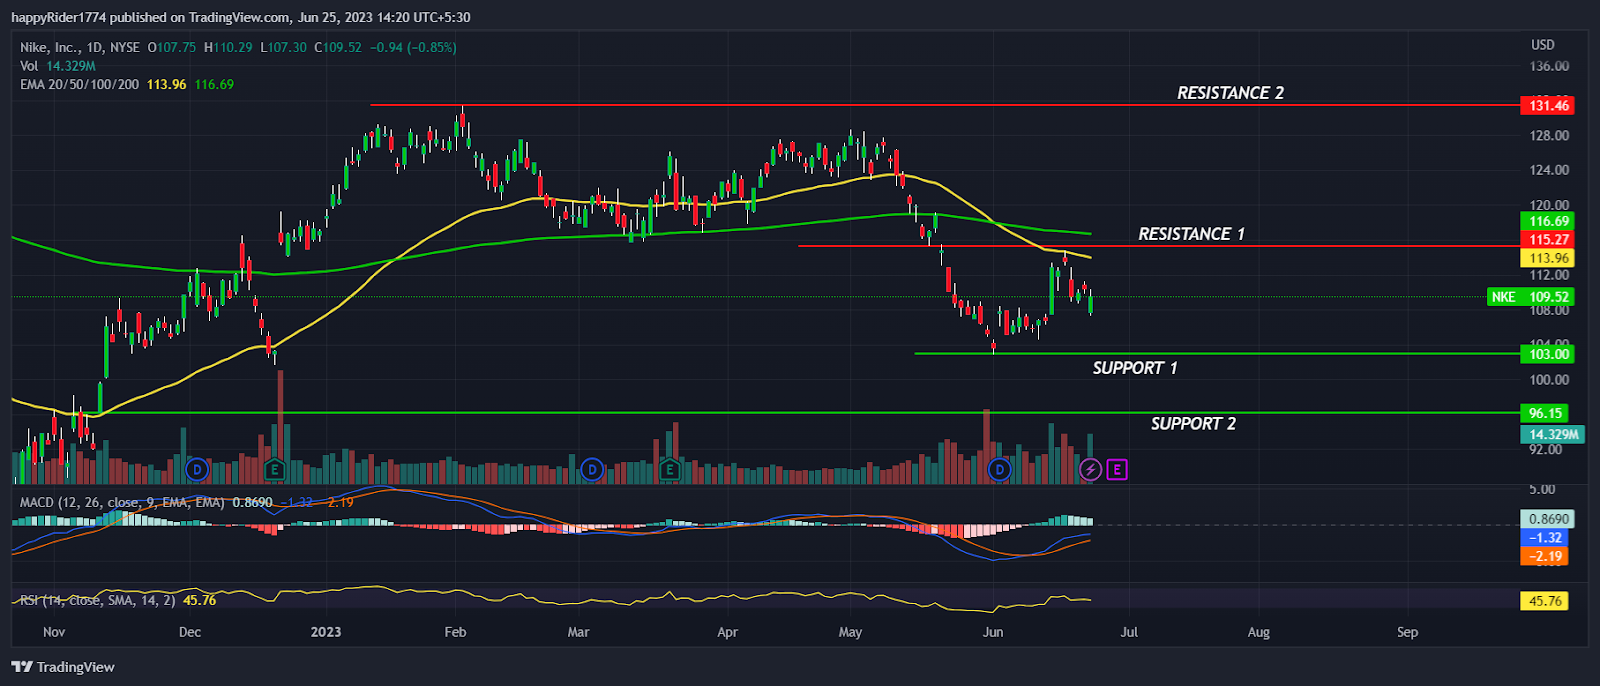Screen dimensions: 1600x686
Task: Select the RESISTANCE 1 text annotation
Action: 1191,234
